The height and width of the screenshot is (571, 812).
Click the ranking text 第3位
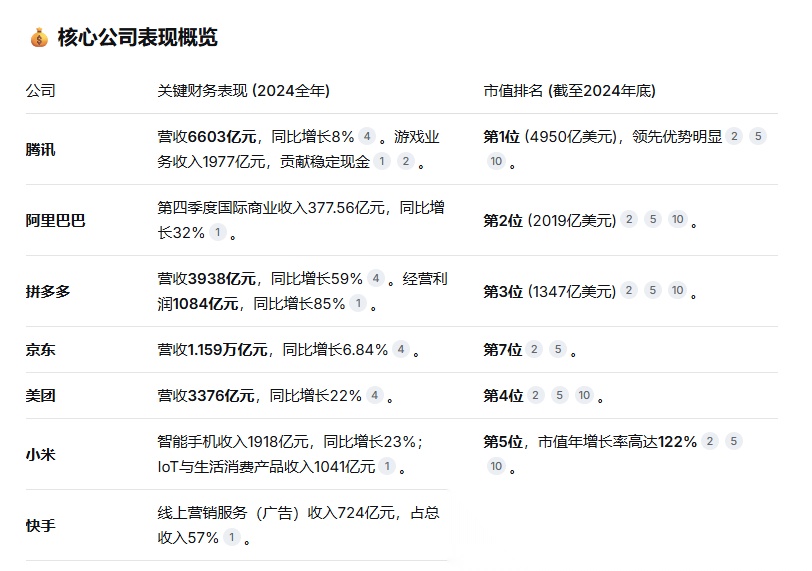(x=503, y=291)
